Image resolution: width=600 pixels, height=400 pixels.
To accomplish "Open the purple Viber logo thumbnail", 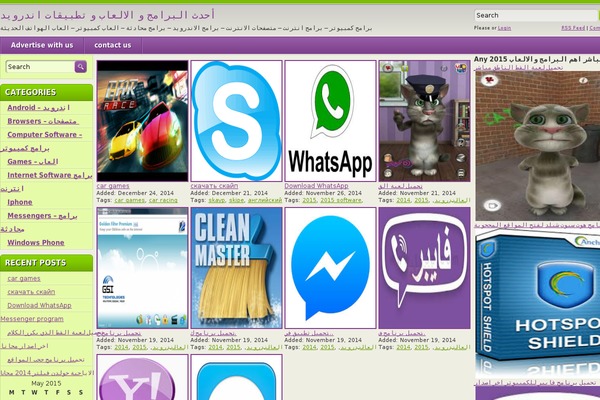I will coord(424,268).
